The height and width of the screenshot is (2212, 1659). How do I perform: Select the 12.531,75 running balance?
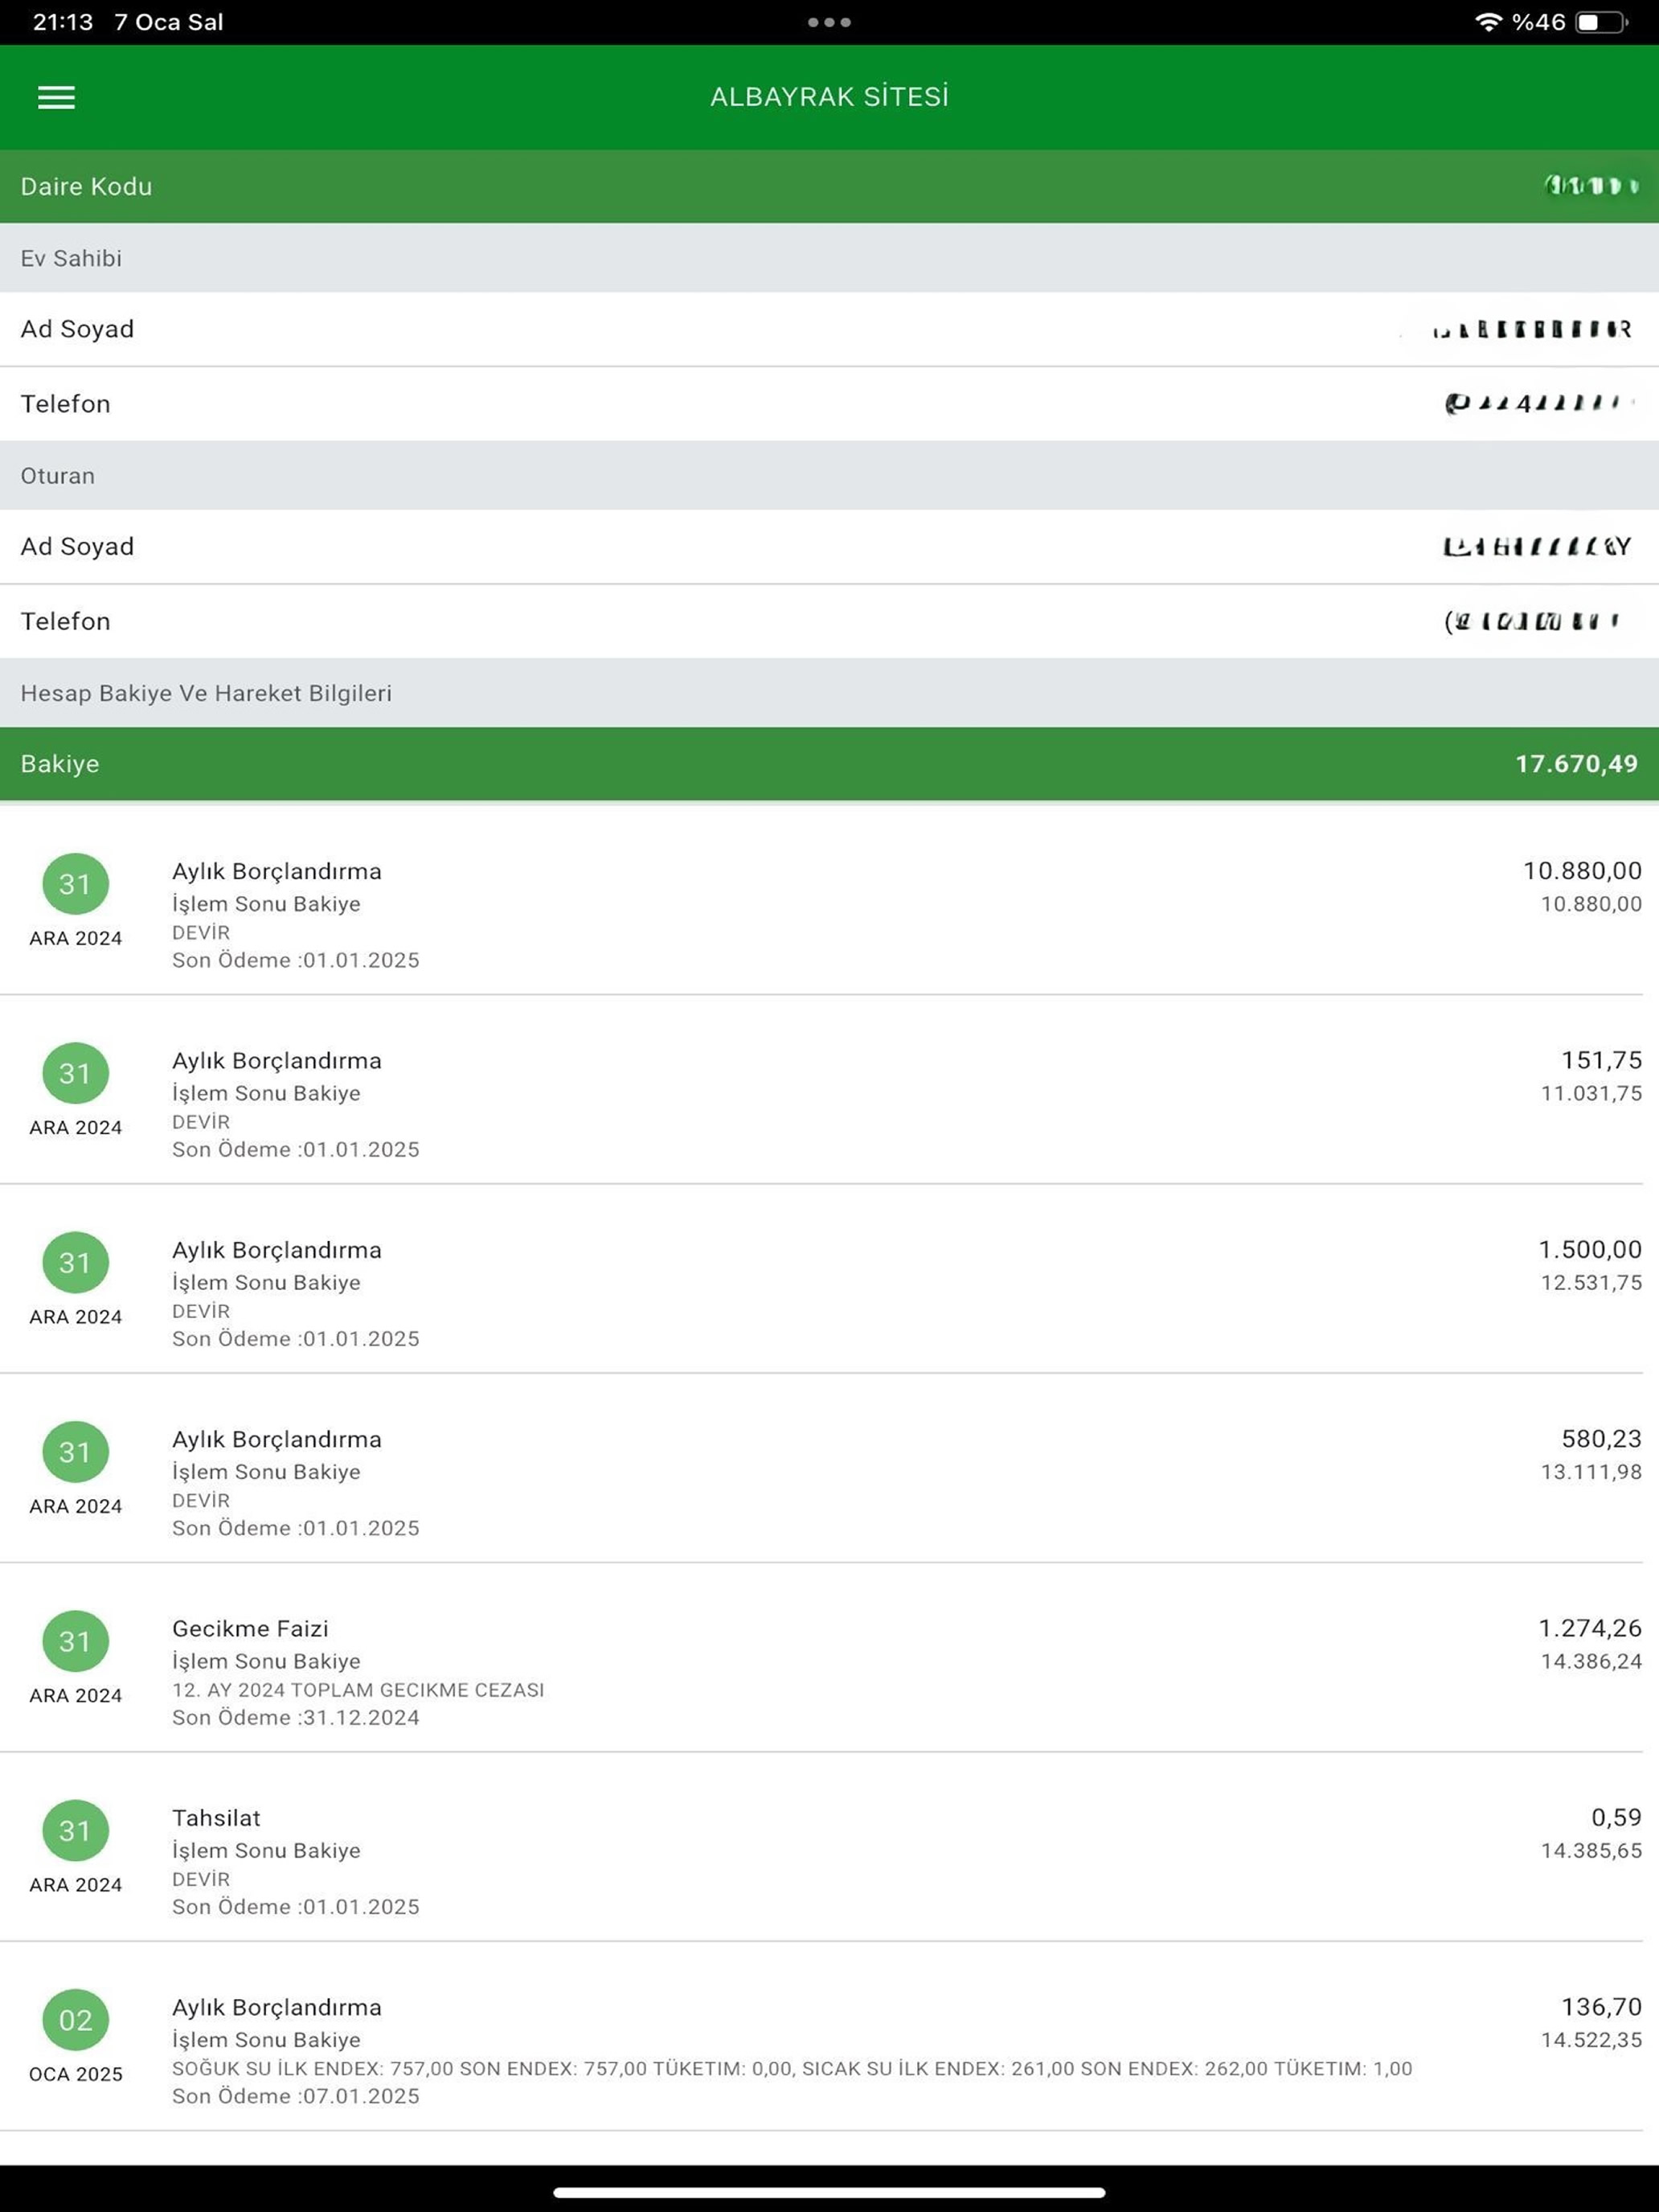pyautogui.click(x=1591, y=1282)
